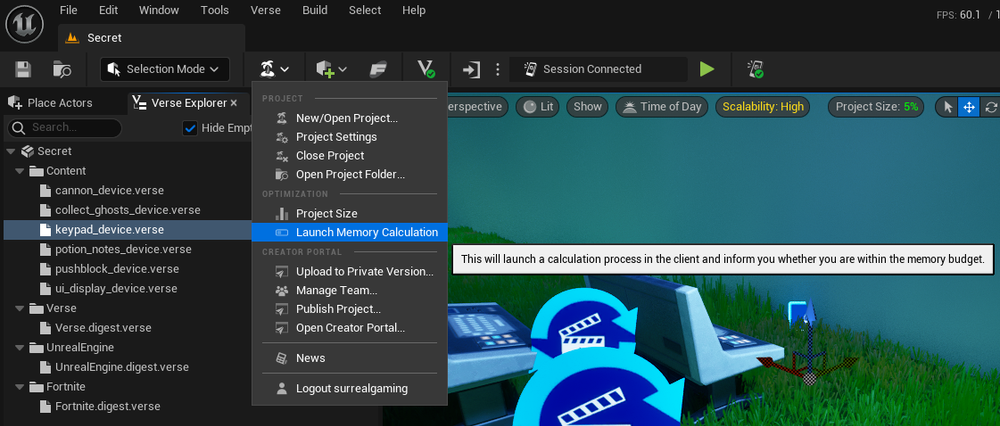Open the Edit menu
Screen dimensions: 1000x426
[108, 10]
